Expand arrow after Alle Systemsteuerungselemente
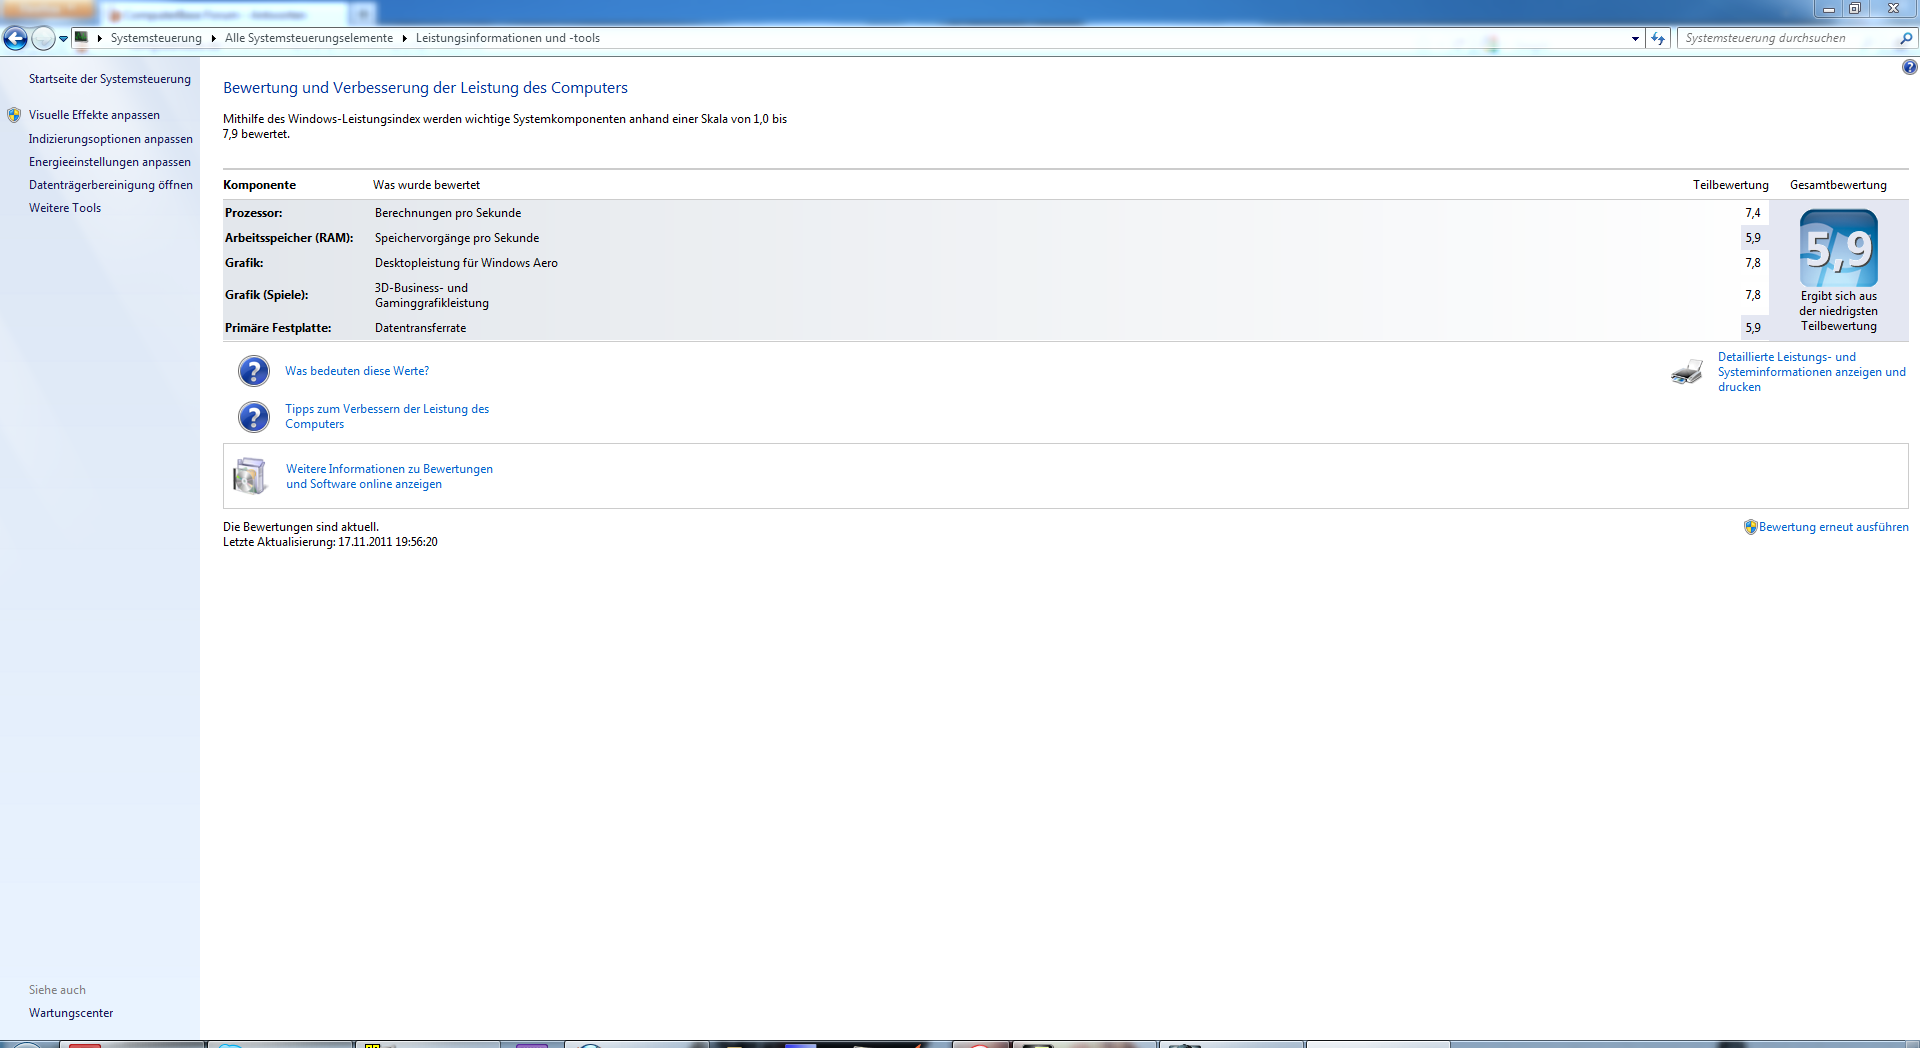This screenshot has height=1048, width=1920. pyautogui.click(x=405, y=38)
